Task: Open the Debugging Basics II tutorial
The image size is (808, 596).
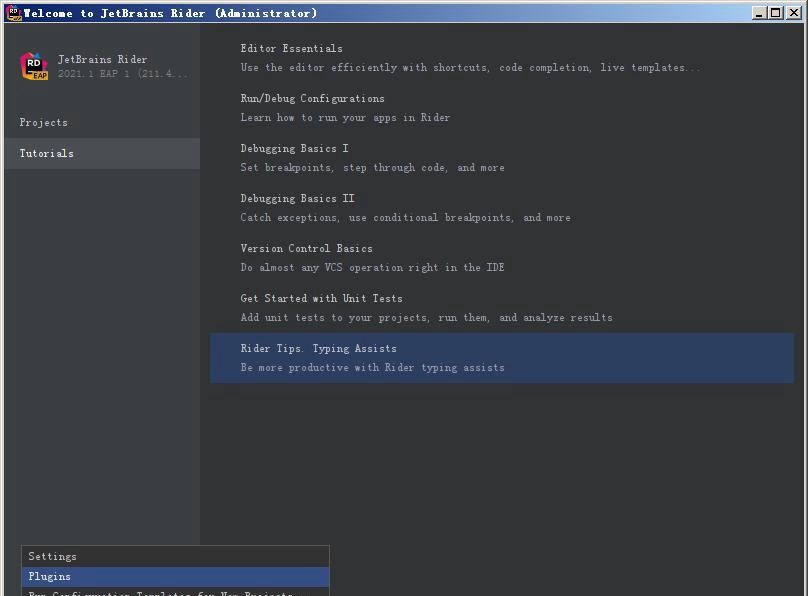Action: 502,208
